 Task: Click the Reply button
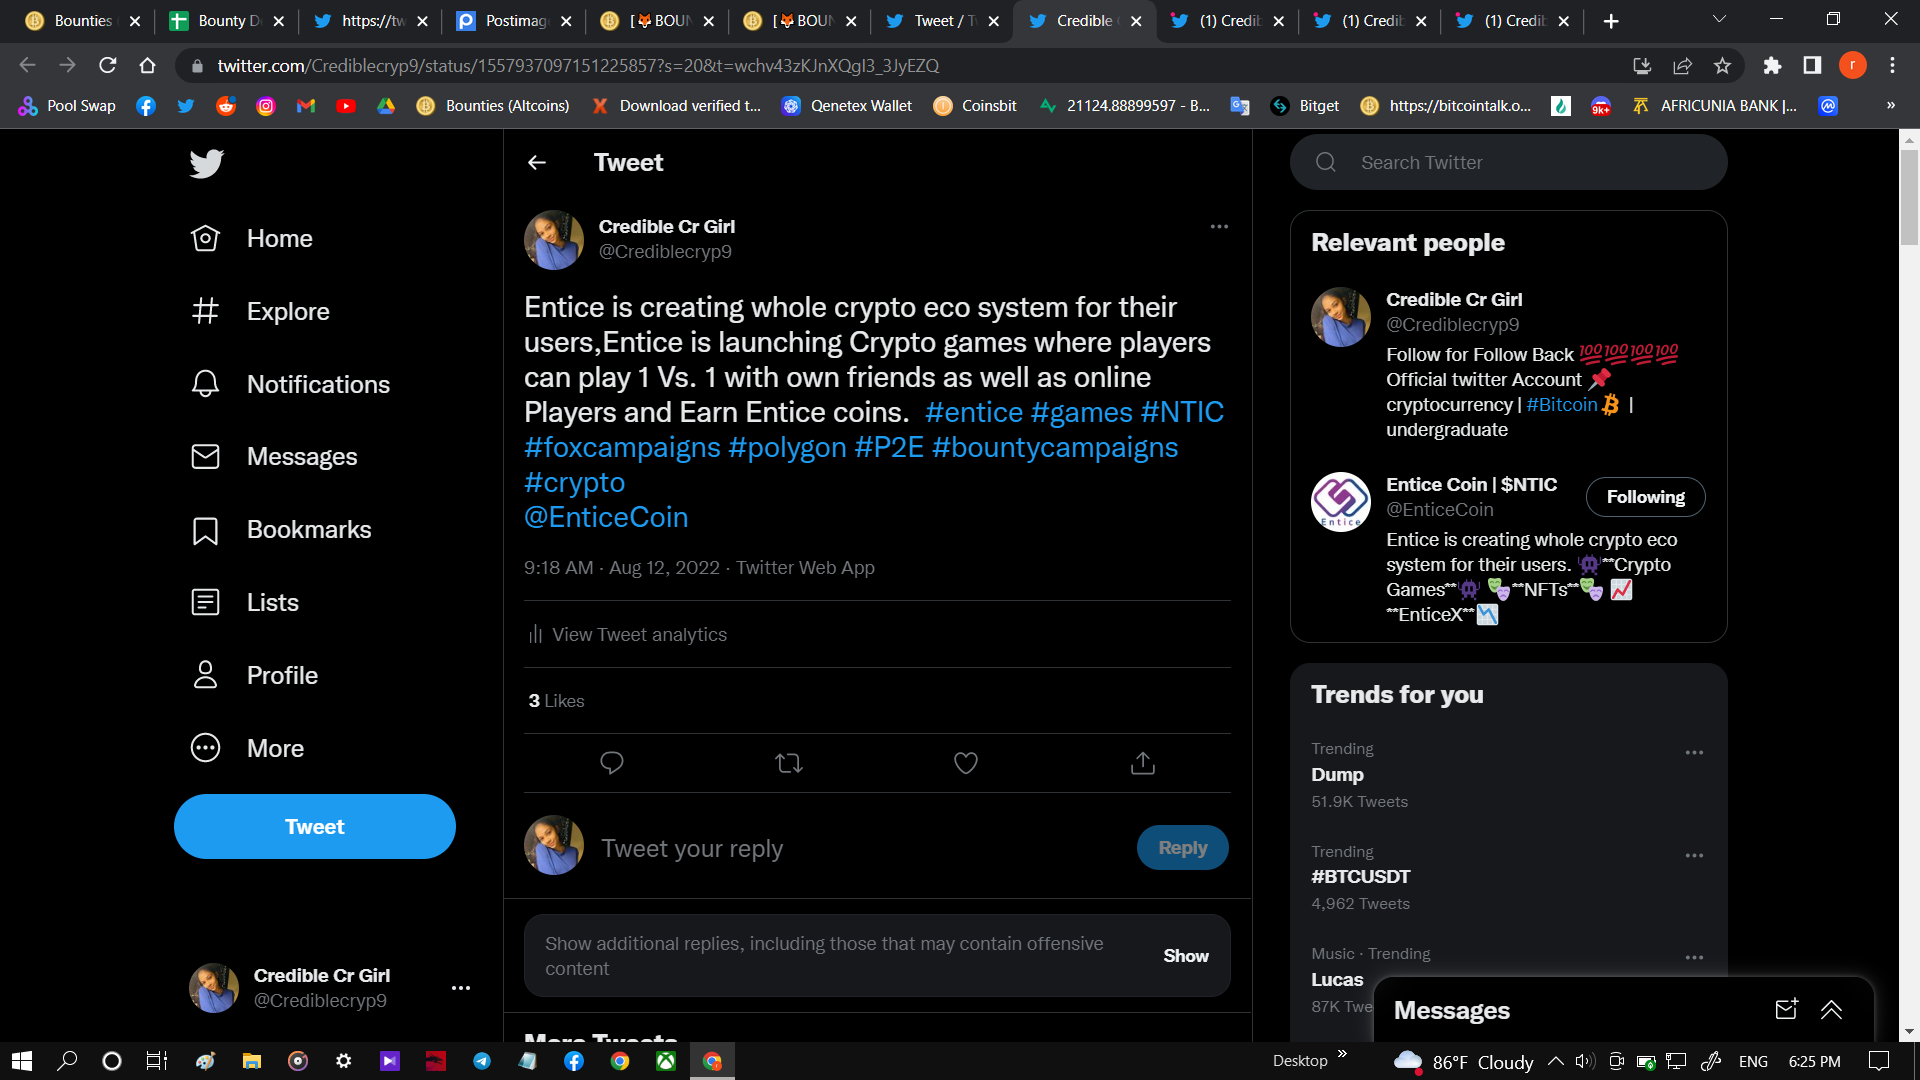pos(1183,848)
